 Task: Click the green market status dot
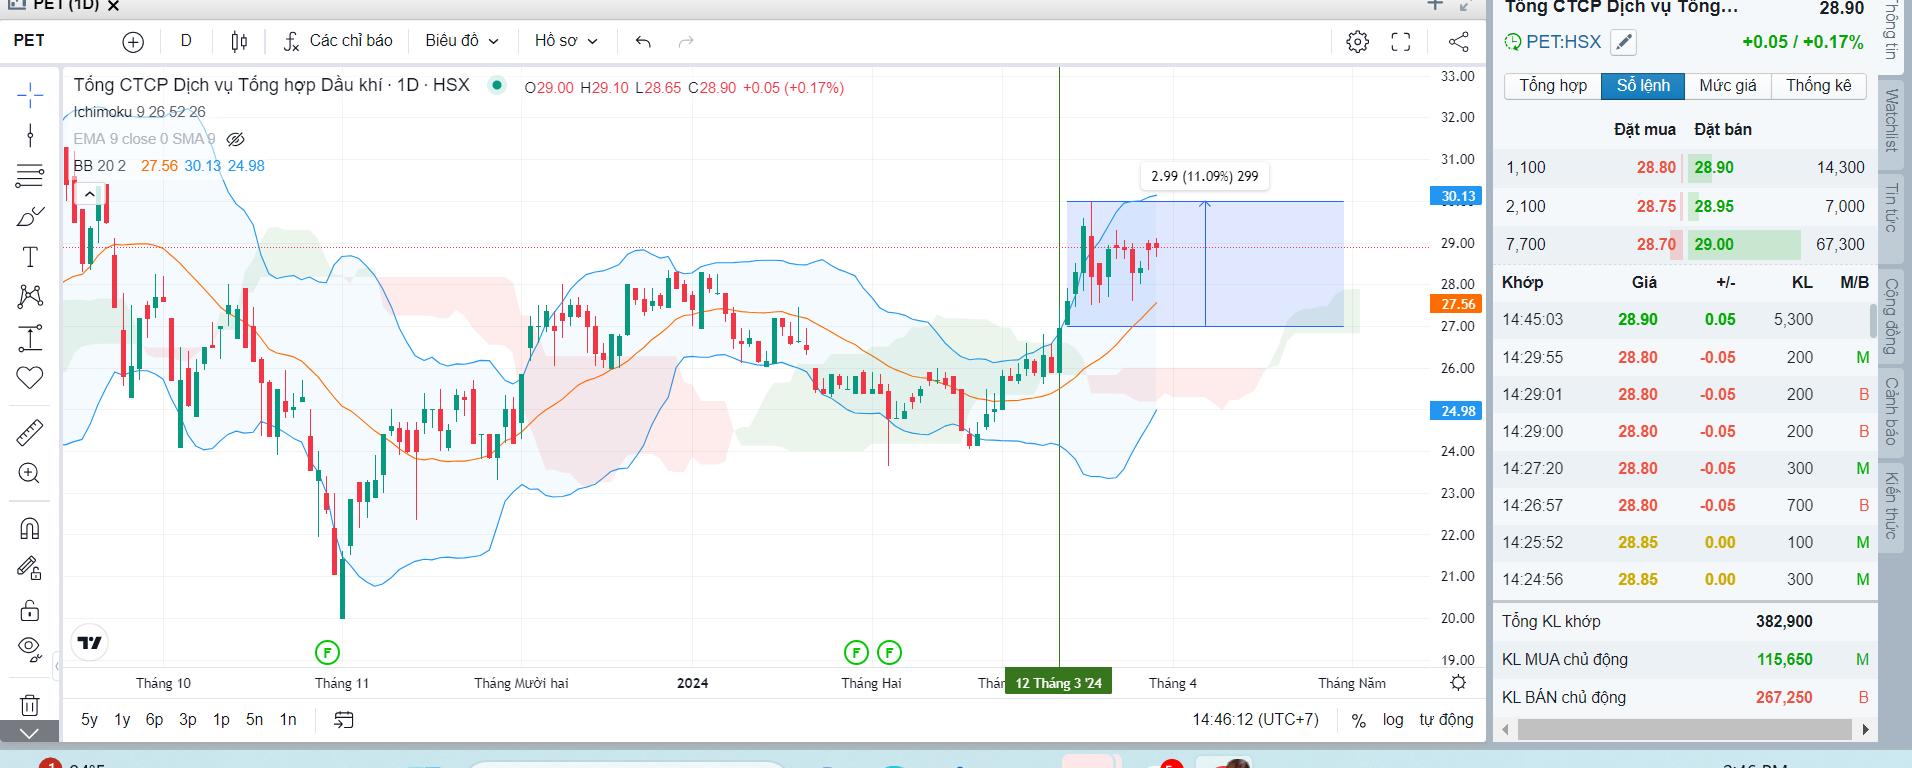(x=496, y=85)
